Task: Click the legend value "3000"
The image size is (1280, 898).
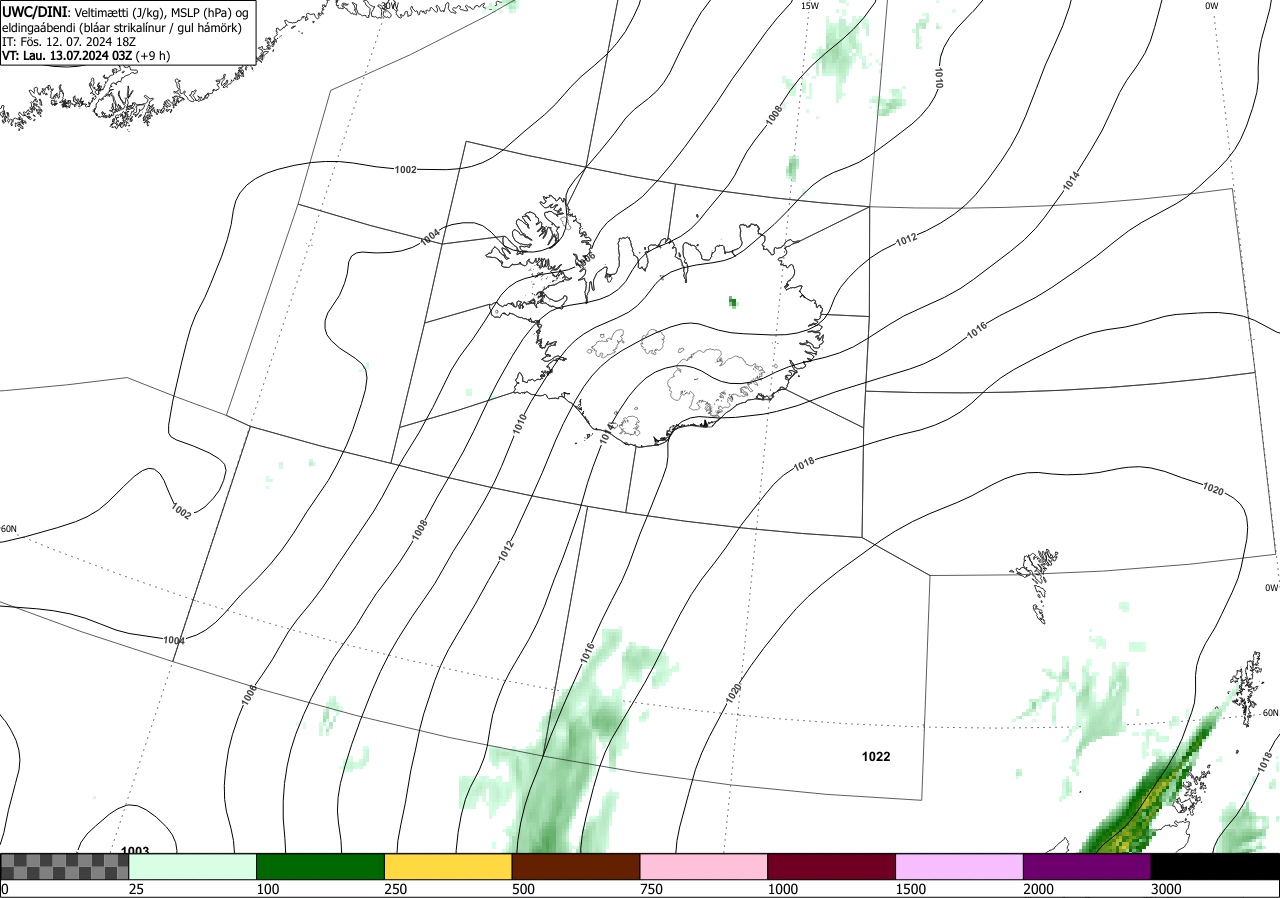Action: pyautogui.click(x=1166, y=889)
